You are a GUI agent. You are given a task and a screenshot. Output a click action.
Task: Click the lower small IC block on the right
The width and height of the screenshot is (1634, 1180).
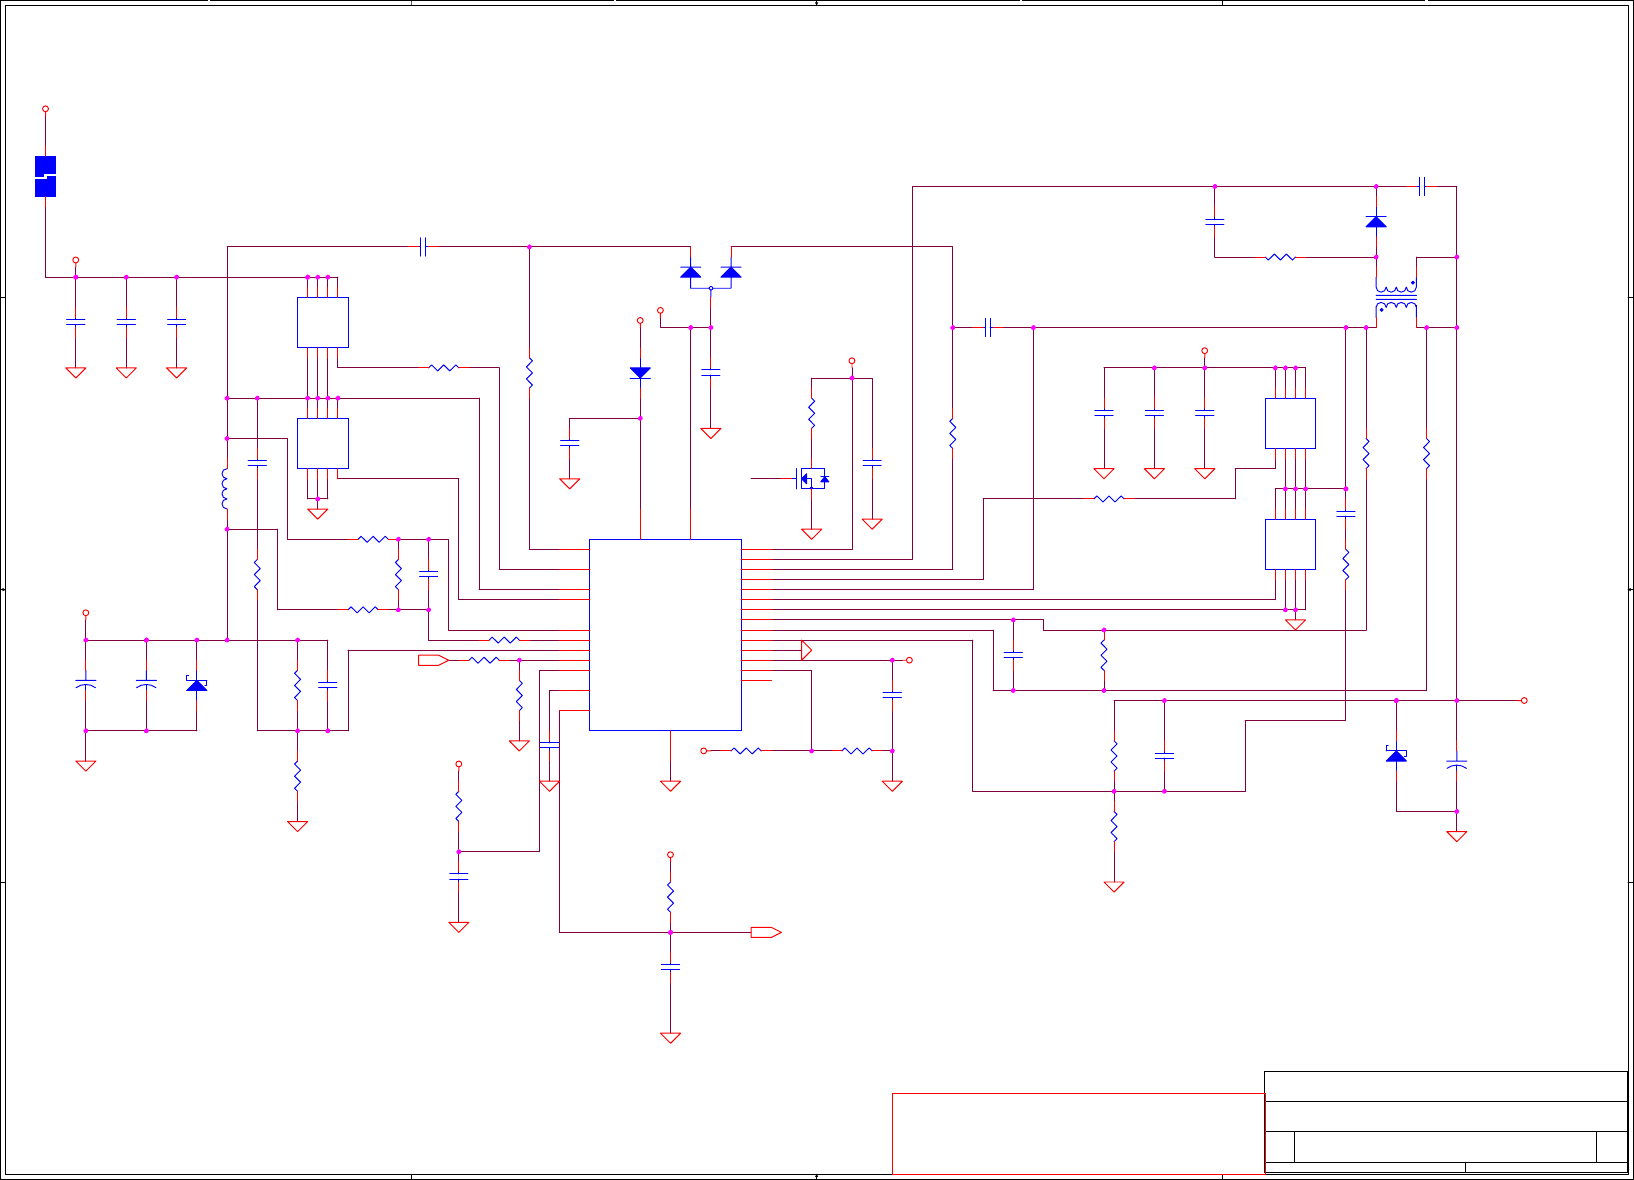(1290, 544)
